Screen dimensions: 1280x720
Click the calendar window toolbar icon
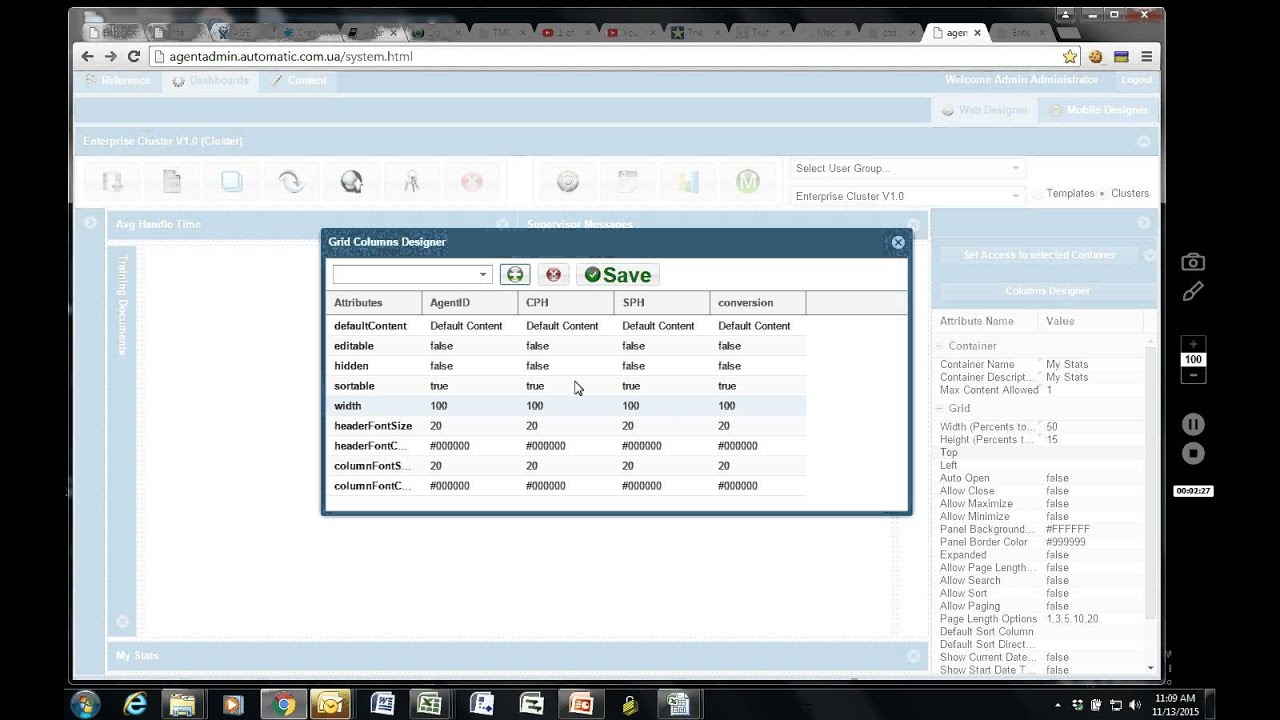pos(628,182)
